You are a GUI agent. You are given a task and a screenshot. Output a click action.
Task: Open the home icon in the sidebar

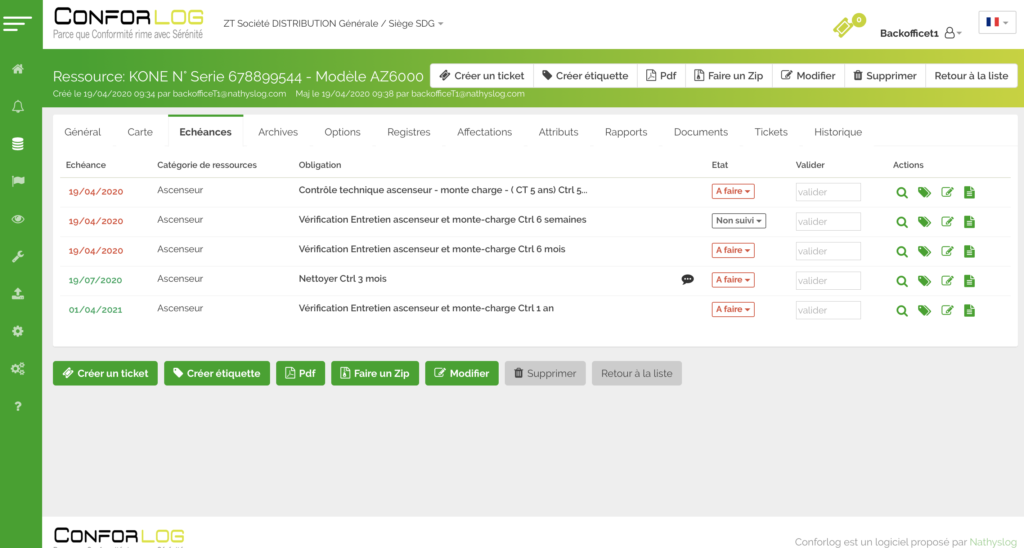coord(18,69)
